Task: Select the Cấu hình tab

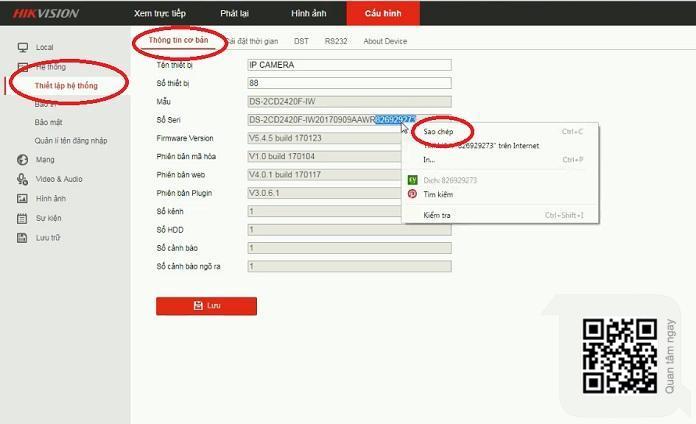Action: click(383, 13)
